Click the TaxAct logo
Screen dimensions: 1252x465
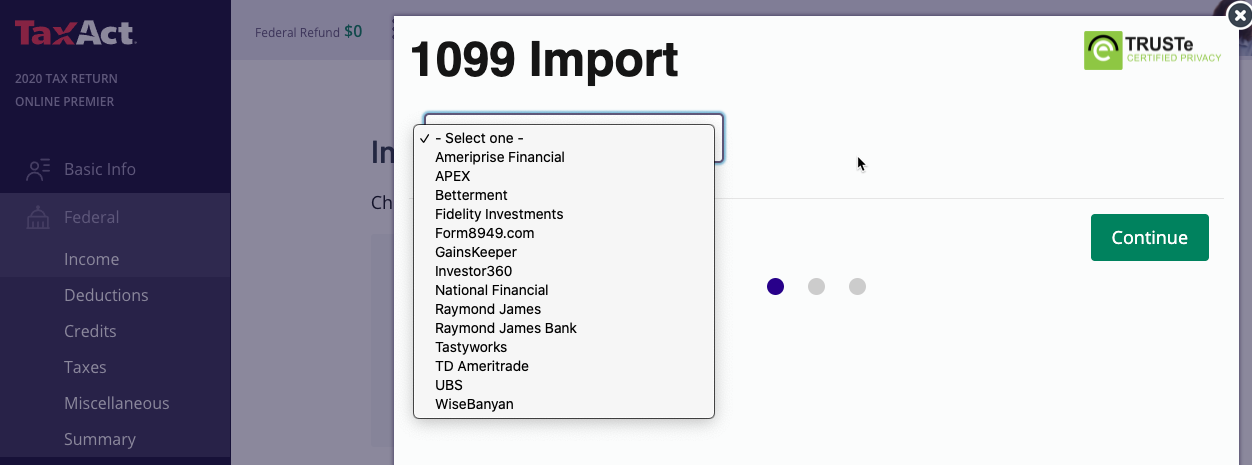[x=74, y=33]
